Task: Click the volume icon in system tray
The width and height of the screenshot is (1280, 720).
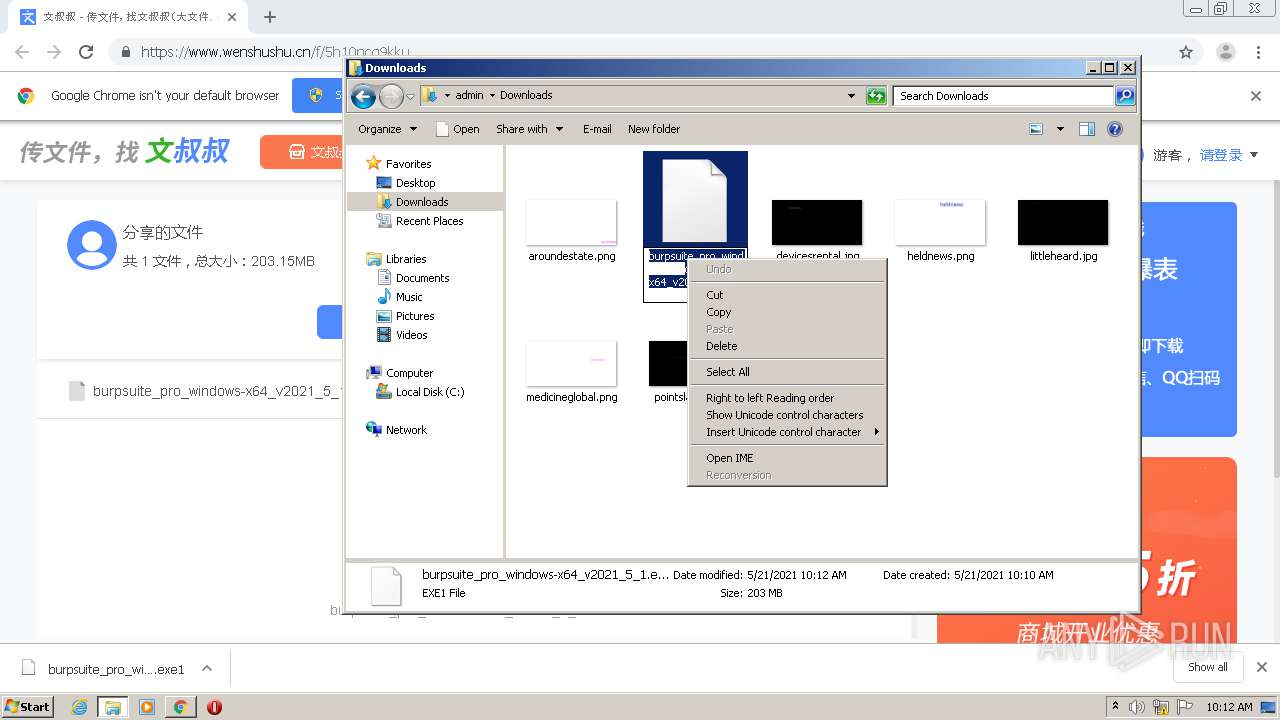Action: pyautogui.click(x=1137, y=707)
